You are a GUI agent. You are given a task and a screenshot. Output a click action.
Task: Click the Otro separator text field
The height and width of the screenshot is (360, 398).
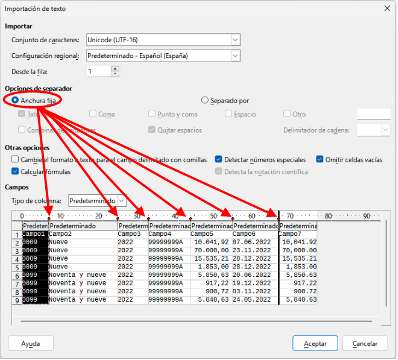[373, 114]
